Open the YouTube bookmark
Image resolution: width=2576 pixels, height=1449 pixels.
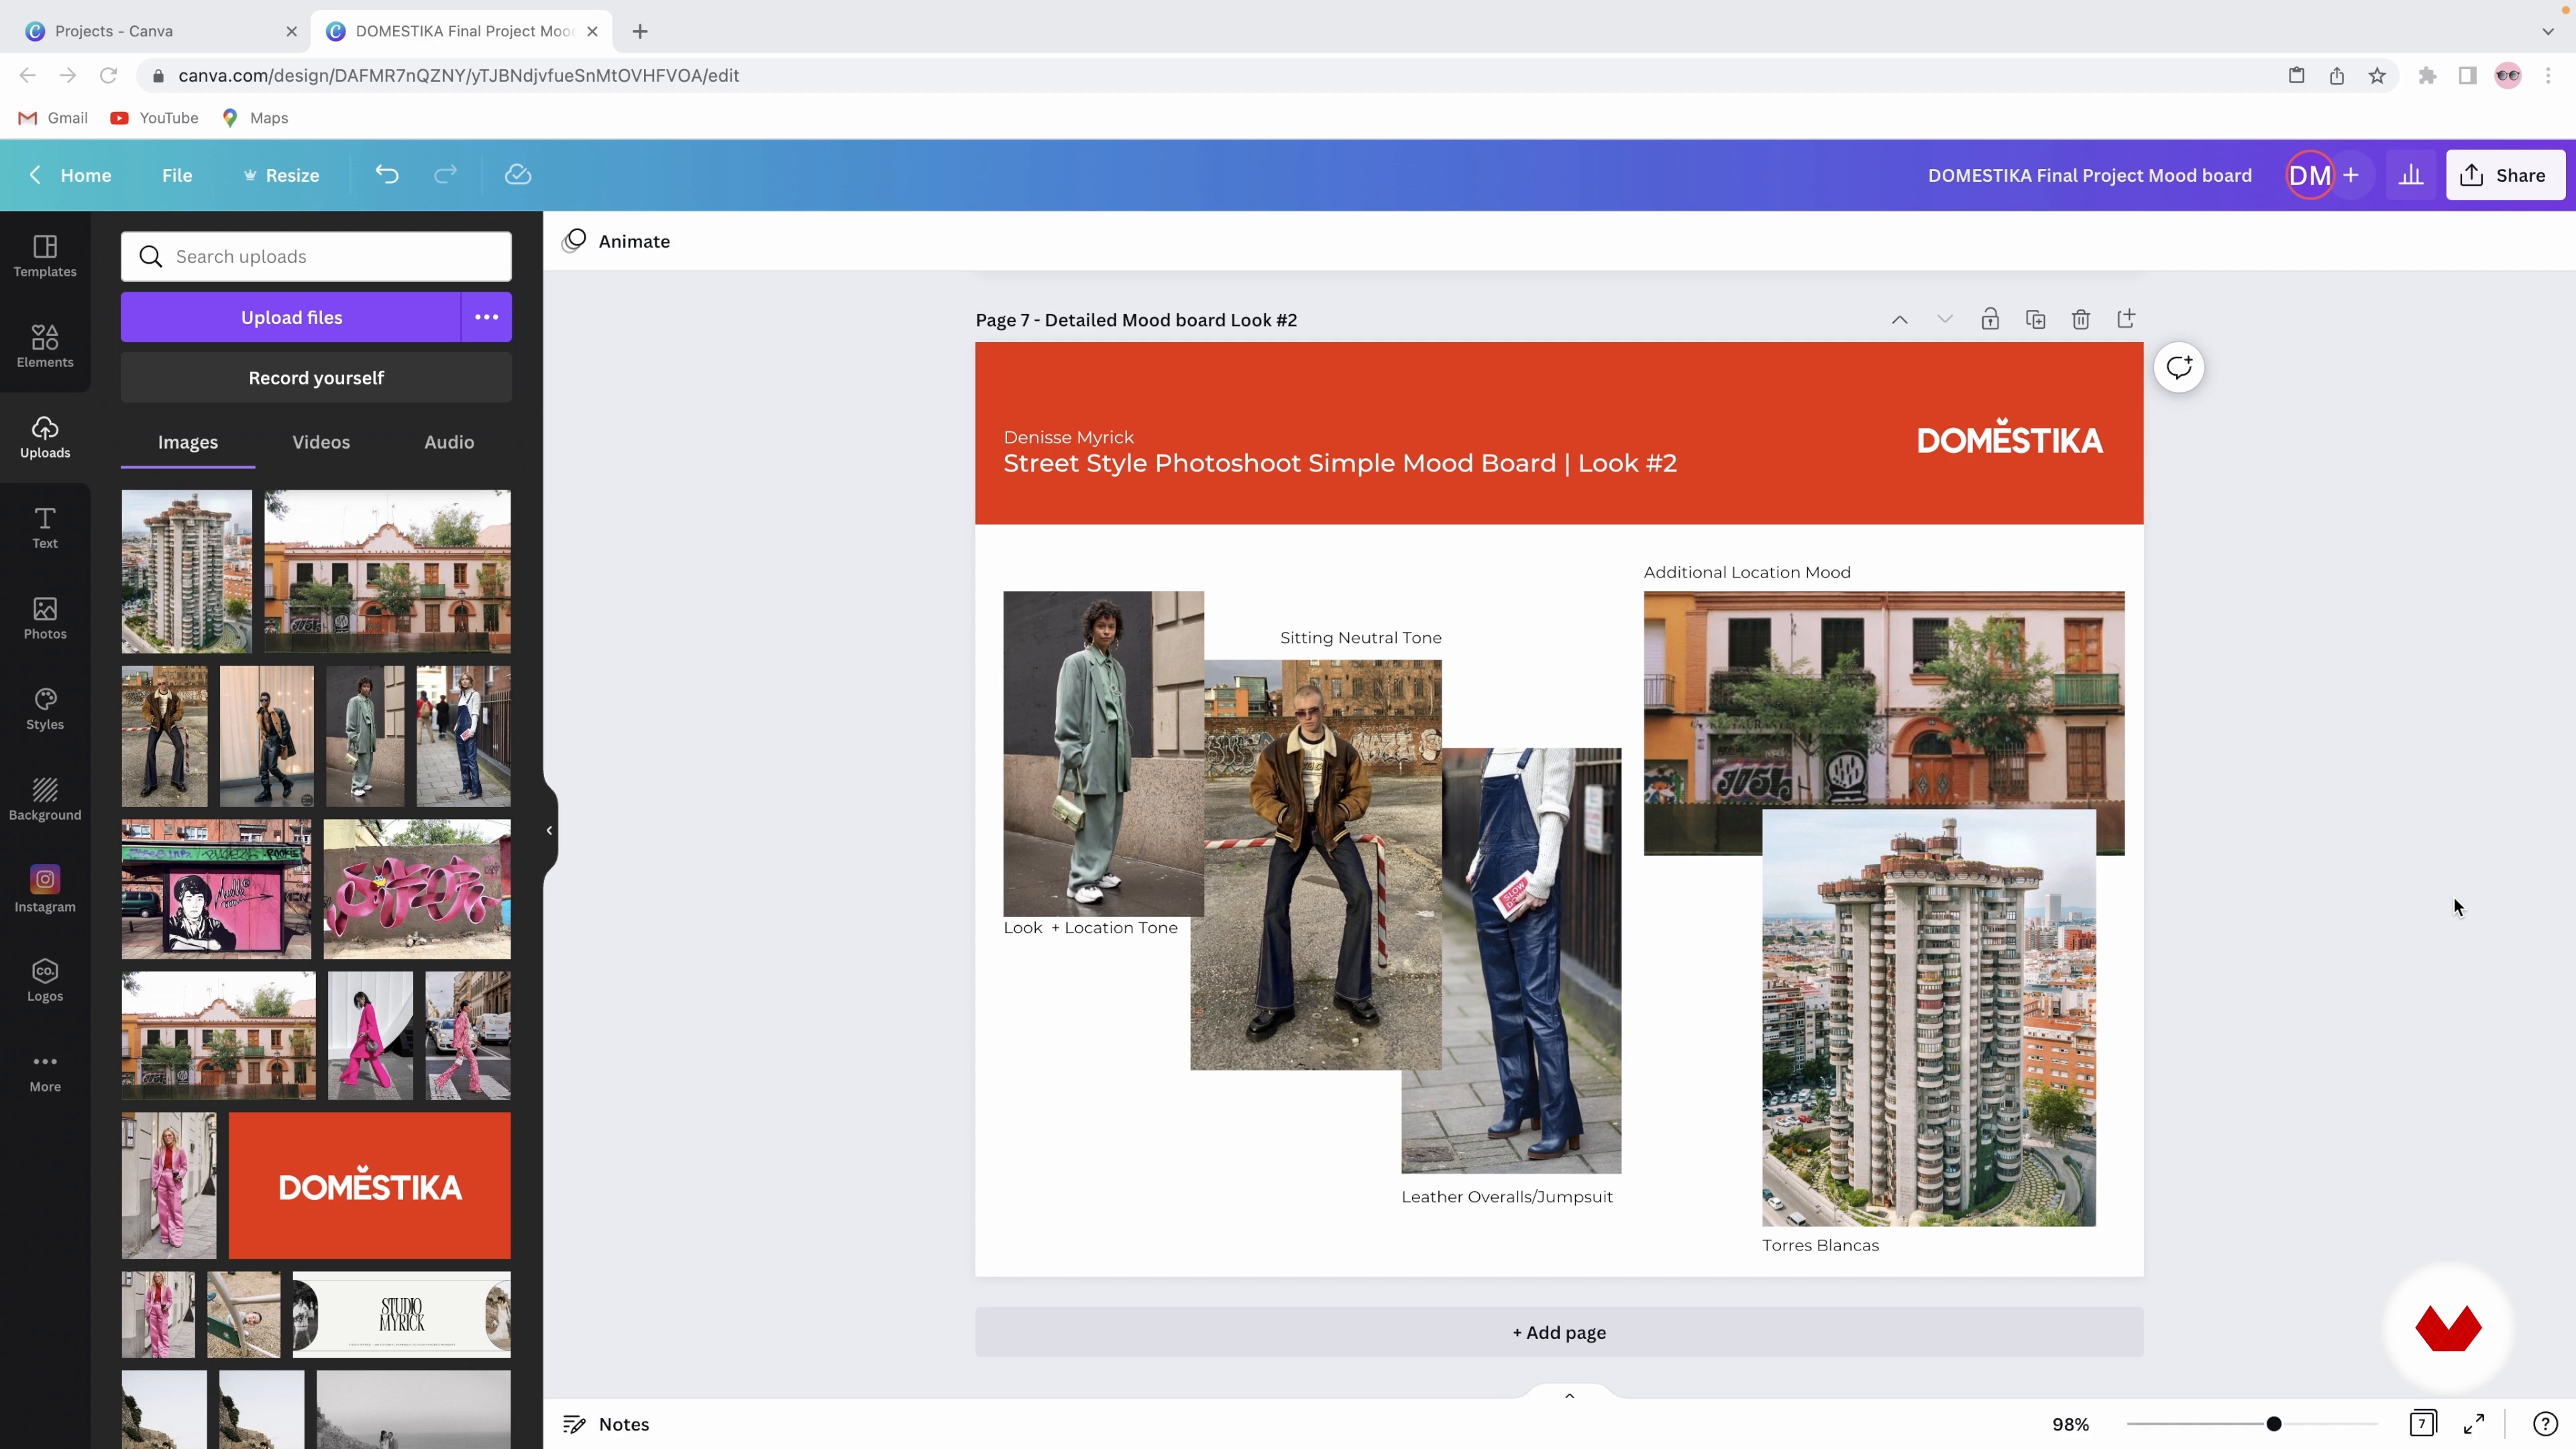click(x=155, y=118)
